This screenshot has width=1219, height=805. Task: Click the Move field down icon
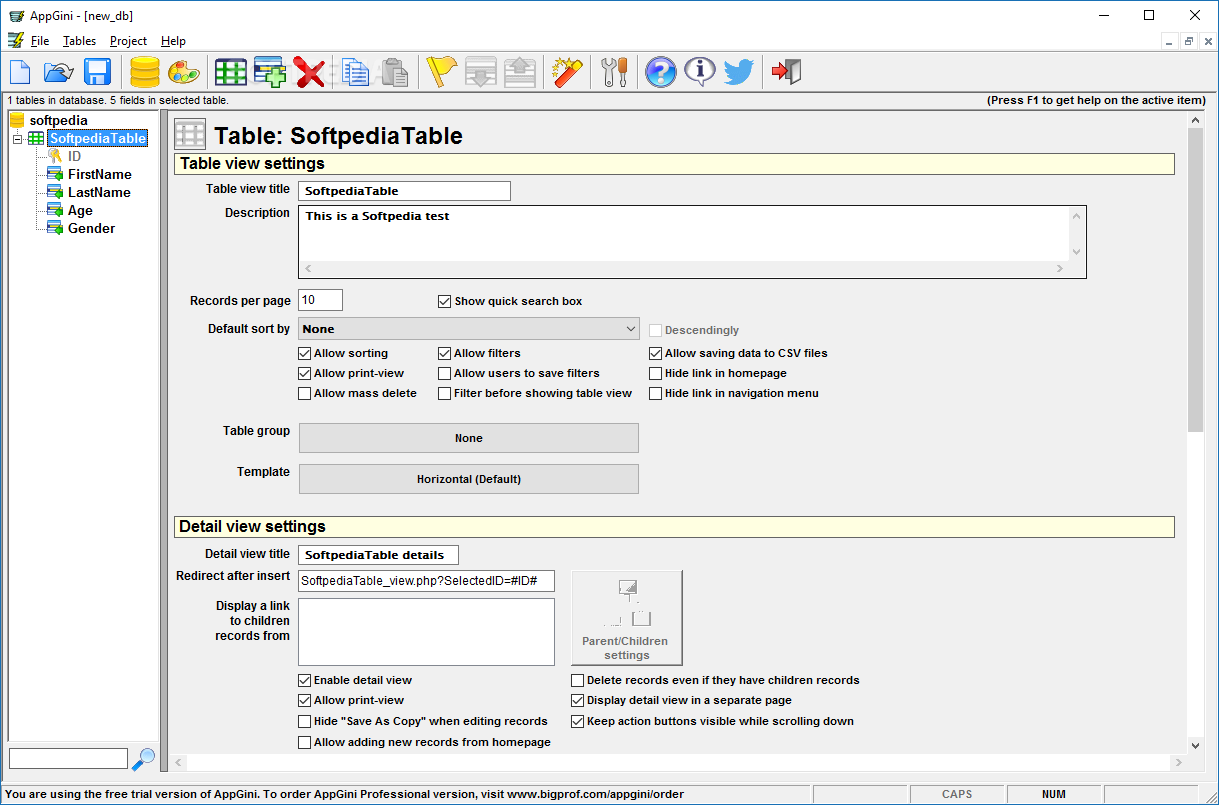pos(481,72)
